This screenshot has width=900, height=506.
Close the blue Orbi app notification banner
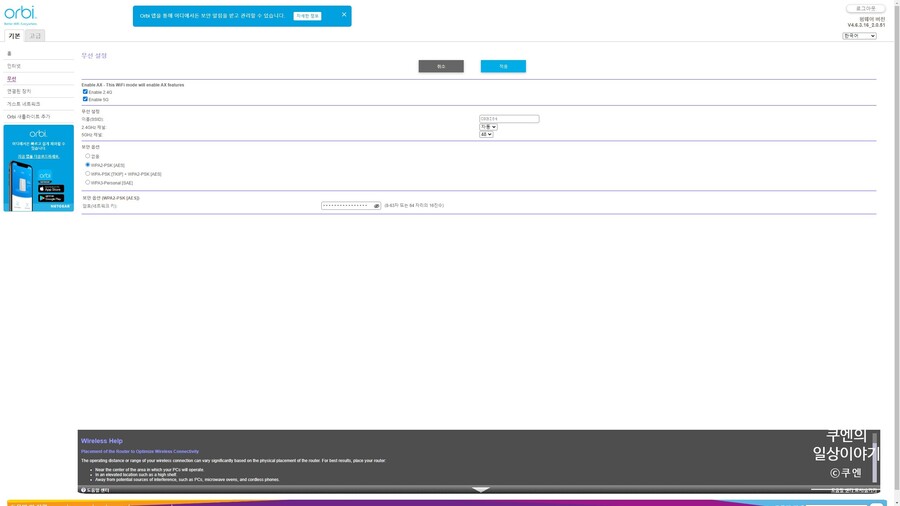[344, 15]
